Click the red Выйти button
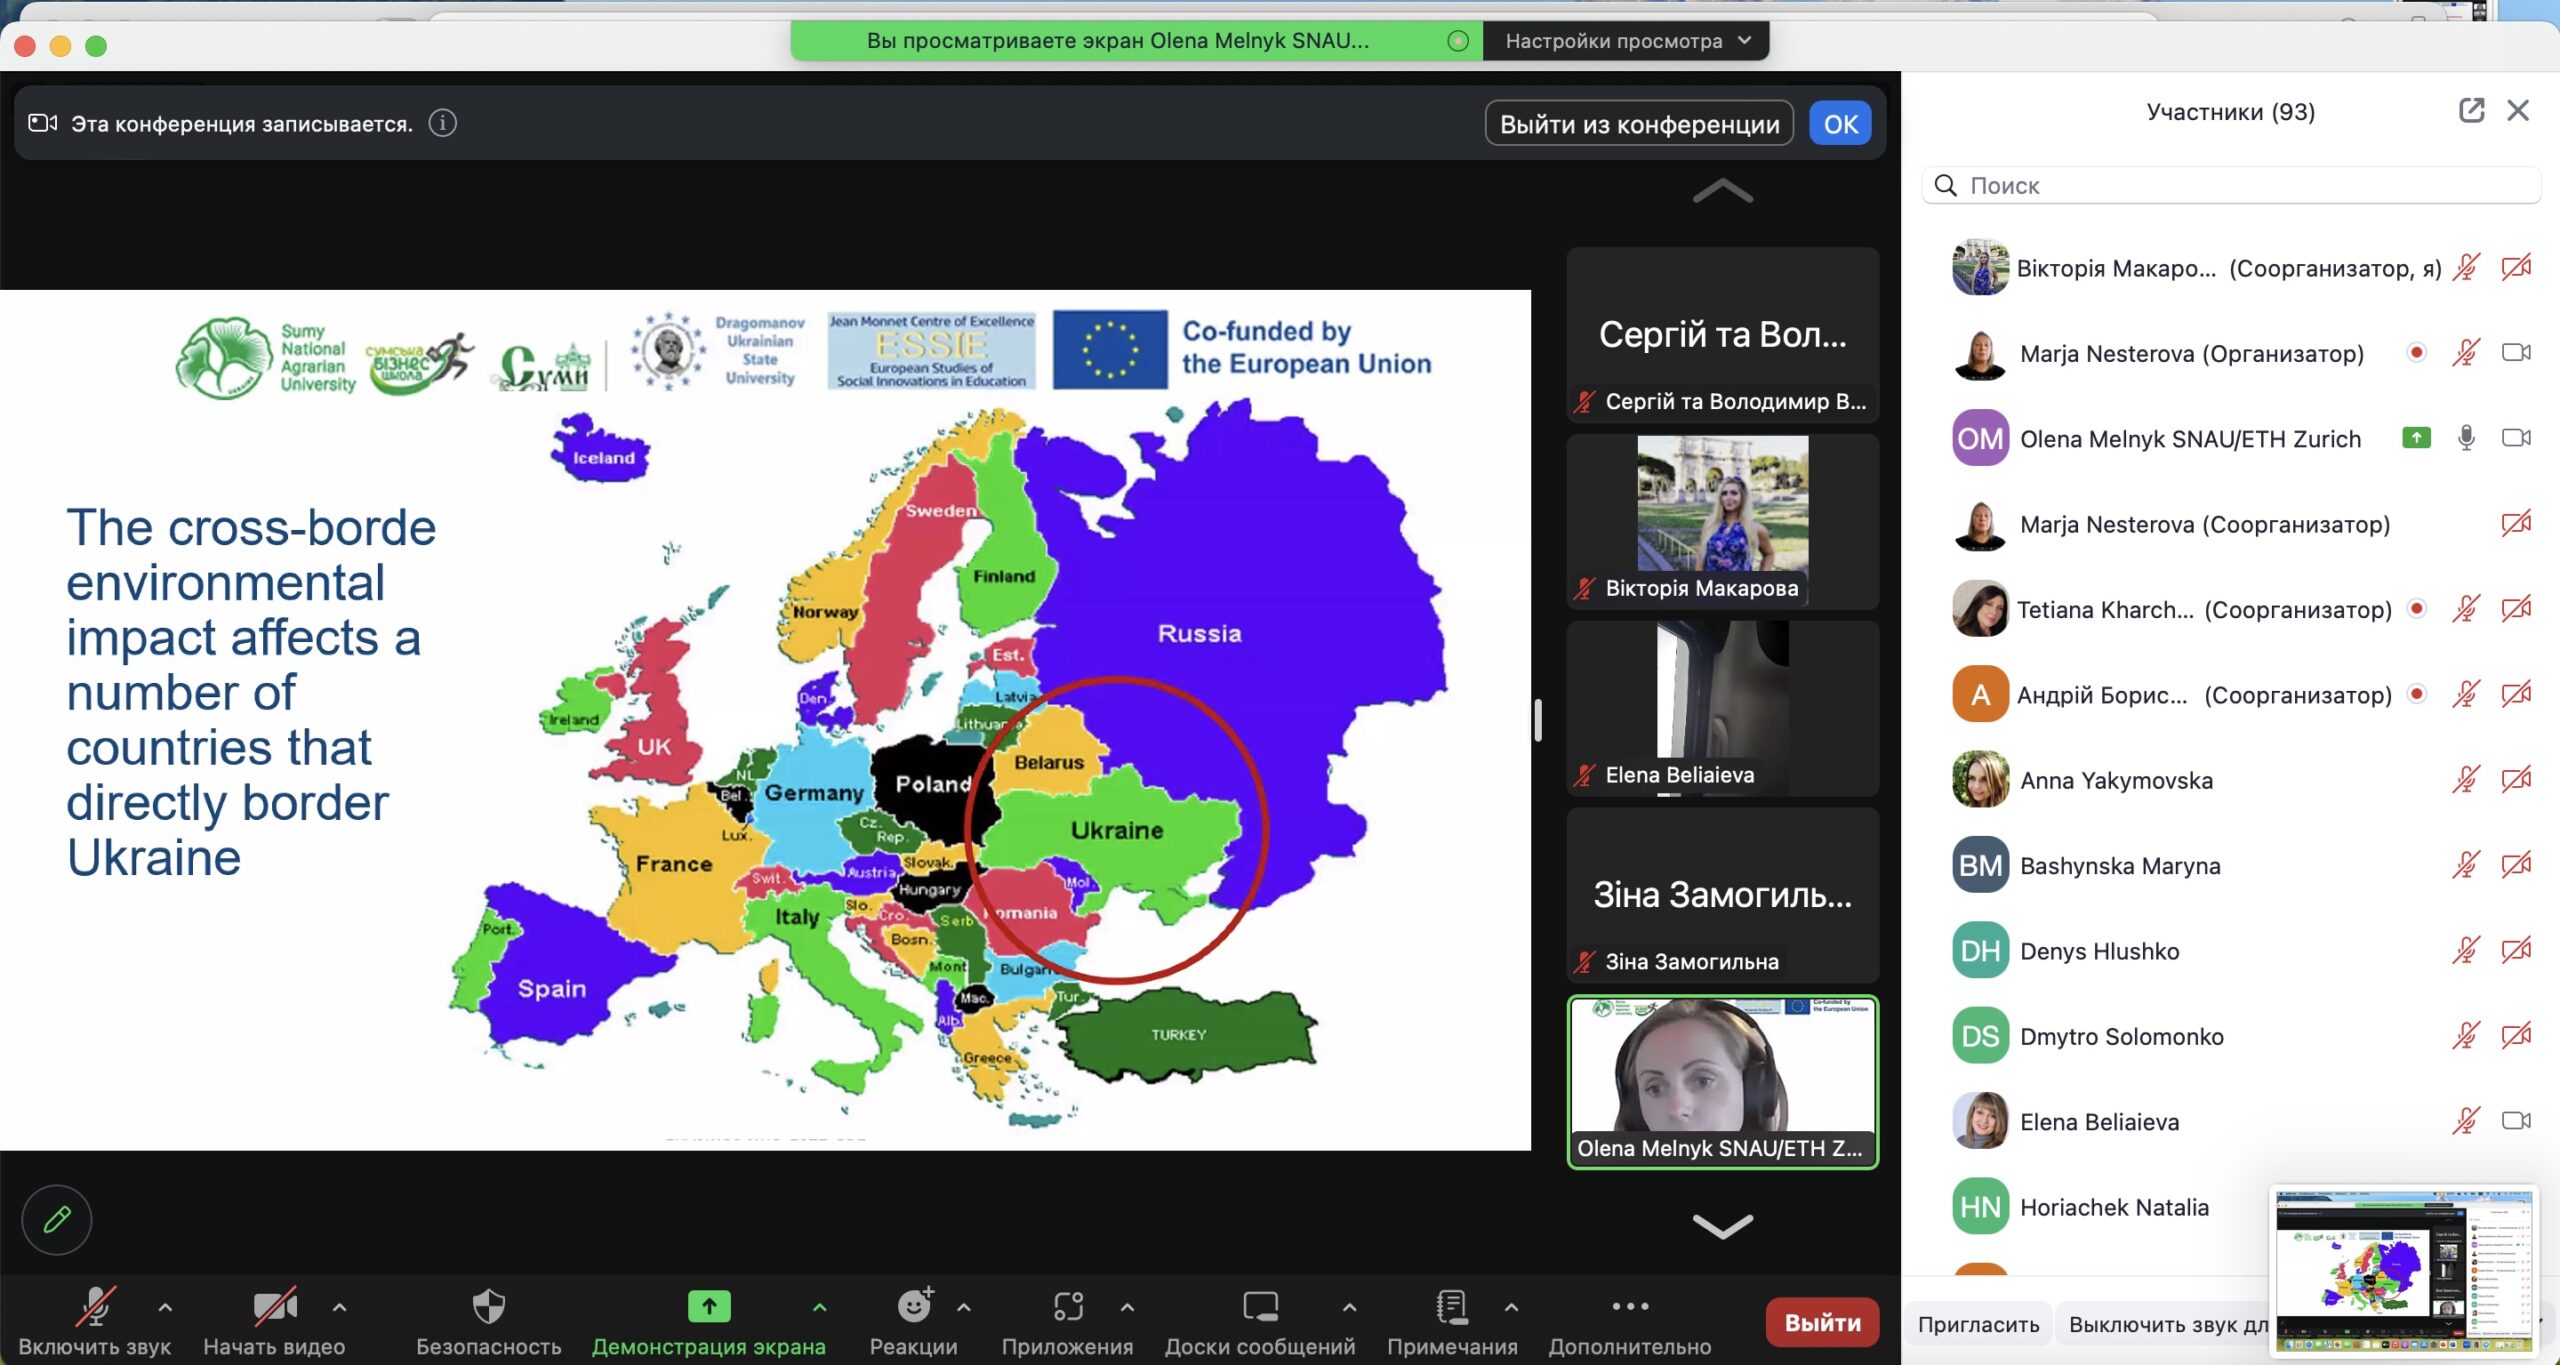Screen dimensions: 2560x1365 click(x=1822, y=1322)
